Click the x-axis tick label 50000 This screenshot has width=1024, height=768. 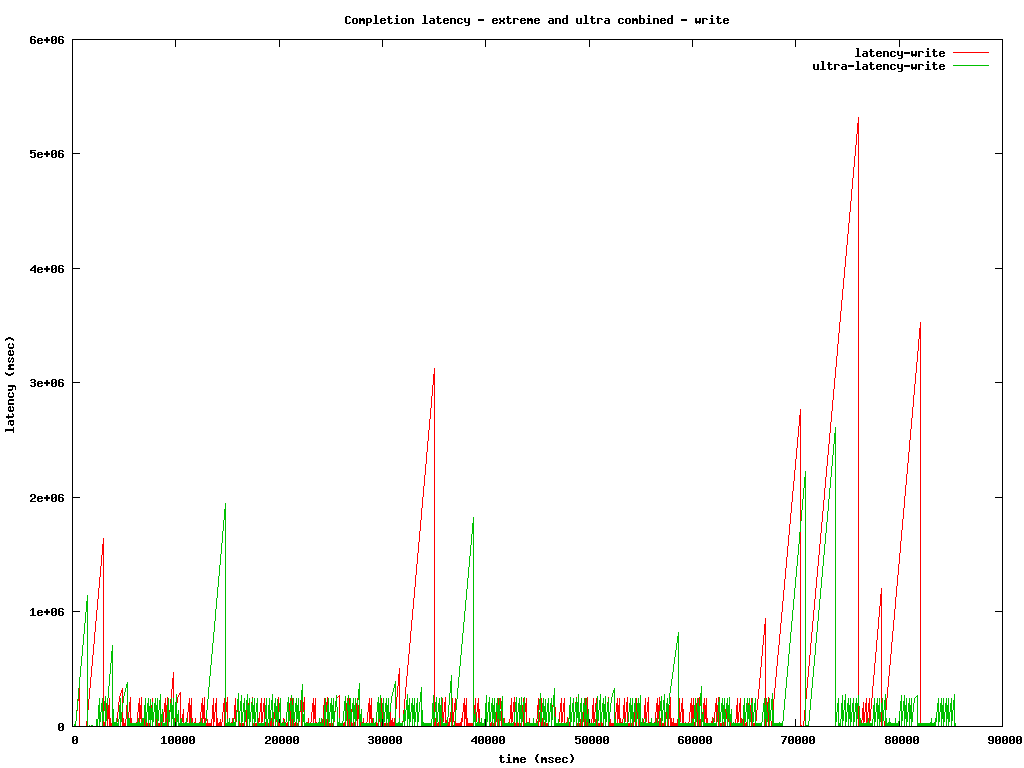pos(592,740)
